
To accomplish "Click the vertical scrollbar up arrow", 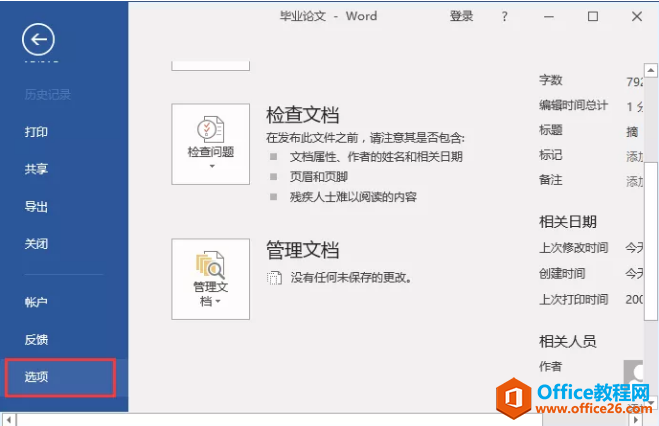I will click(x=651, y=70).
